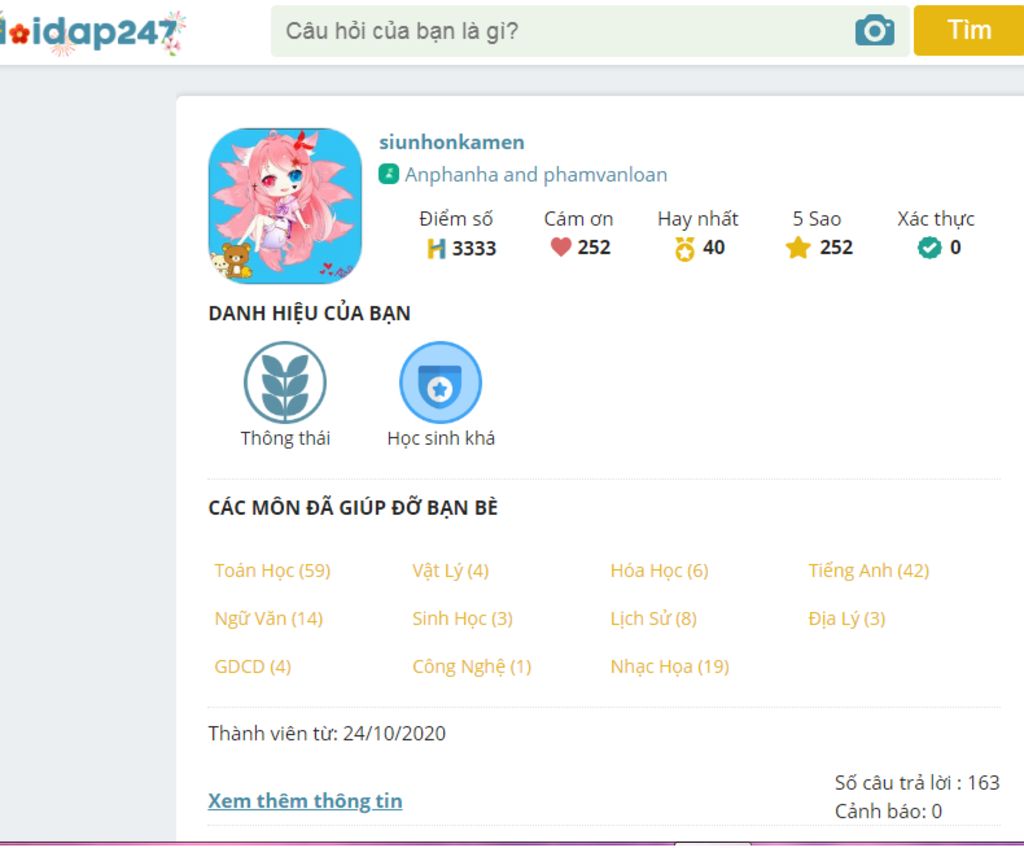Screen dimensions: 1024x848
Task: Click the Hay nhất label
Action: (697, 218)
